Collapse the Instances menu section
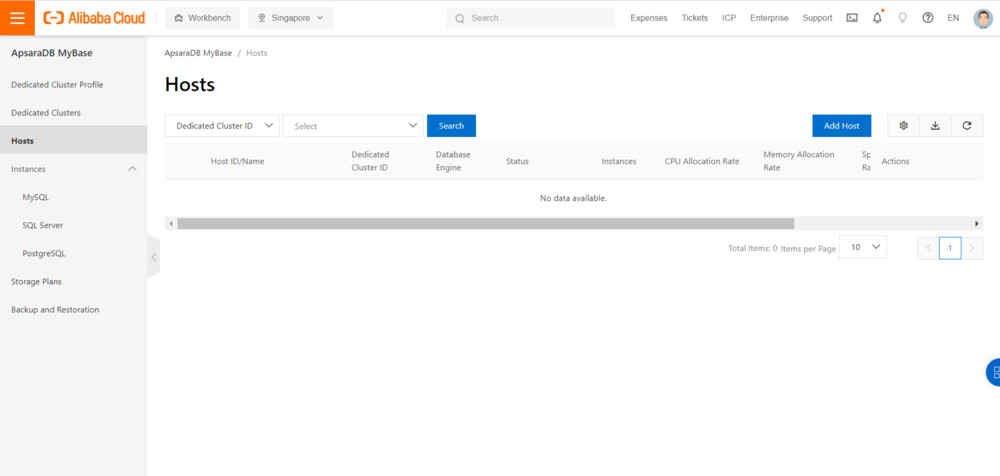 pyautogui.click(x=132, y=169)
